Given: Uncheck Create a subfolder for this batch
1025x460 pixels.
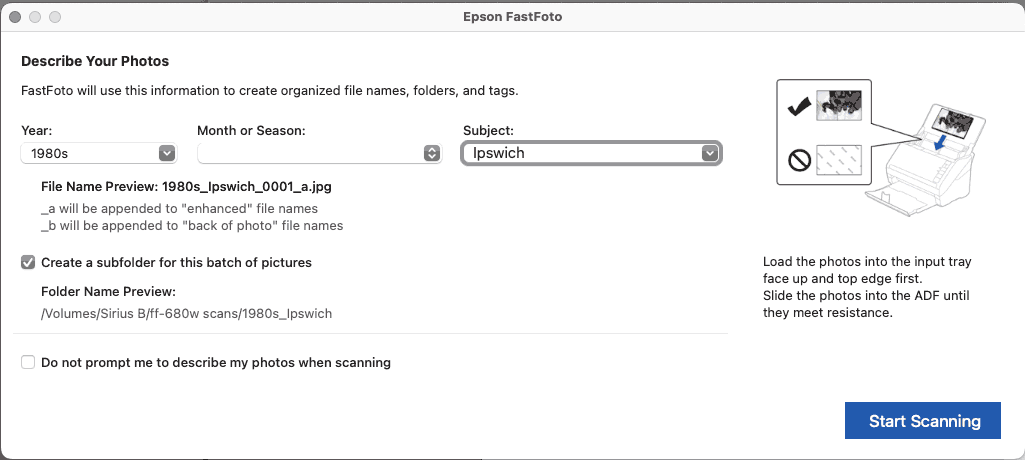Looking at the screenshot, I should (28, 263).
